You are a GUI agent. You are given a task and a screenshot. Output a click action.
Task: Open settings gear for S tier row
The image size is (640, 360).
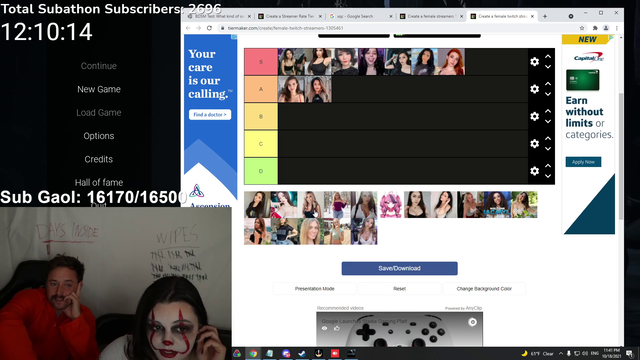(534, 62)
